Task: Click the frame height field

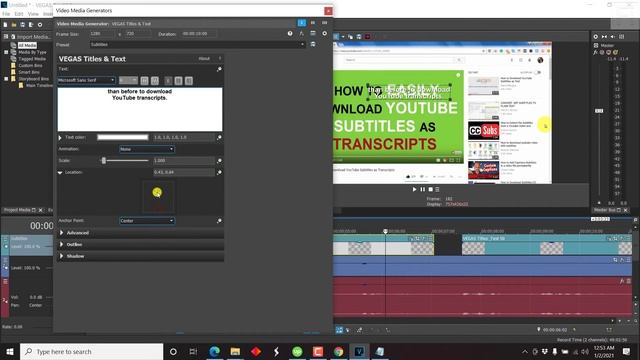Action: coord(138,33)
